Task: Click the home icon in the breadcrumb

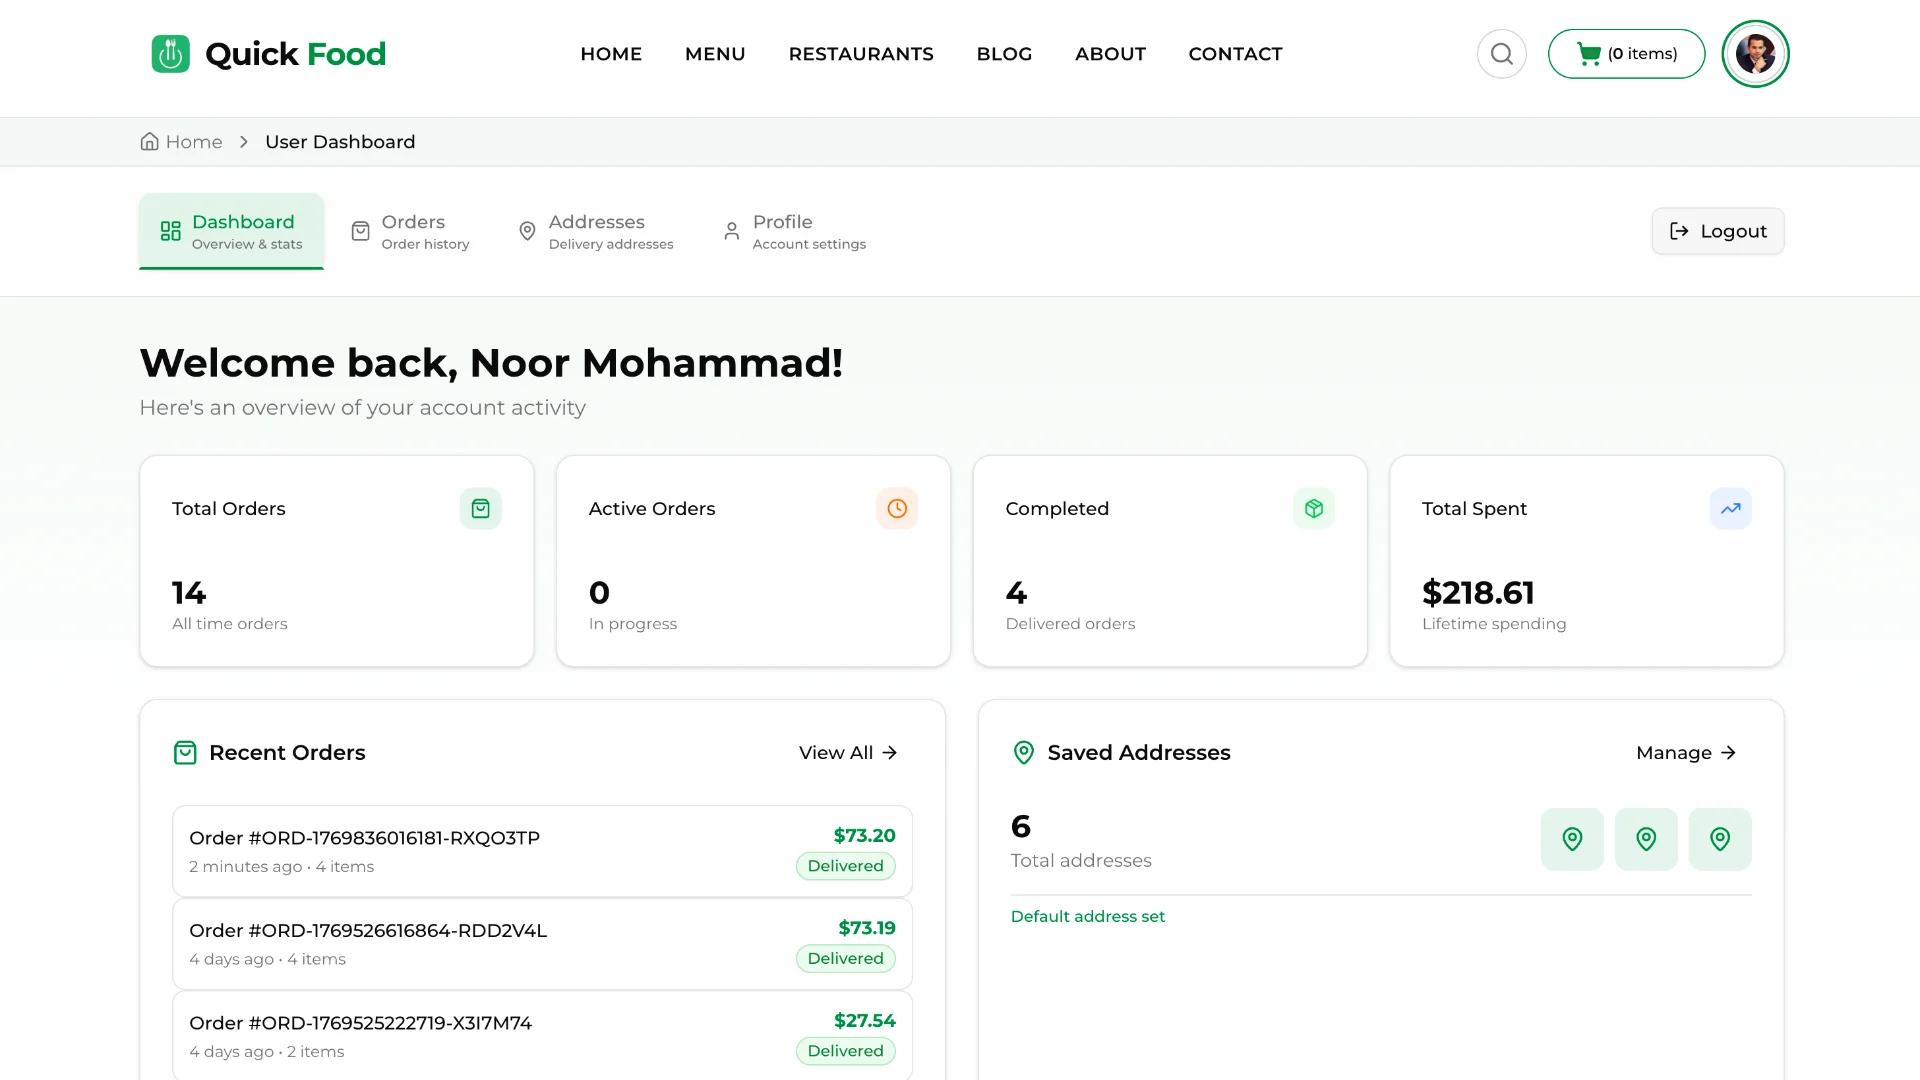Action: click(149, 141)
